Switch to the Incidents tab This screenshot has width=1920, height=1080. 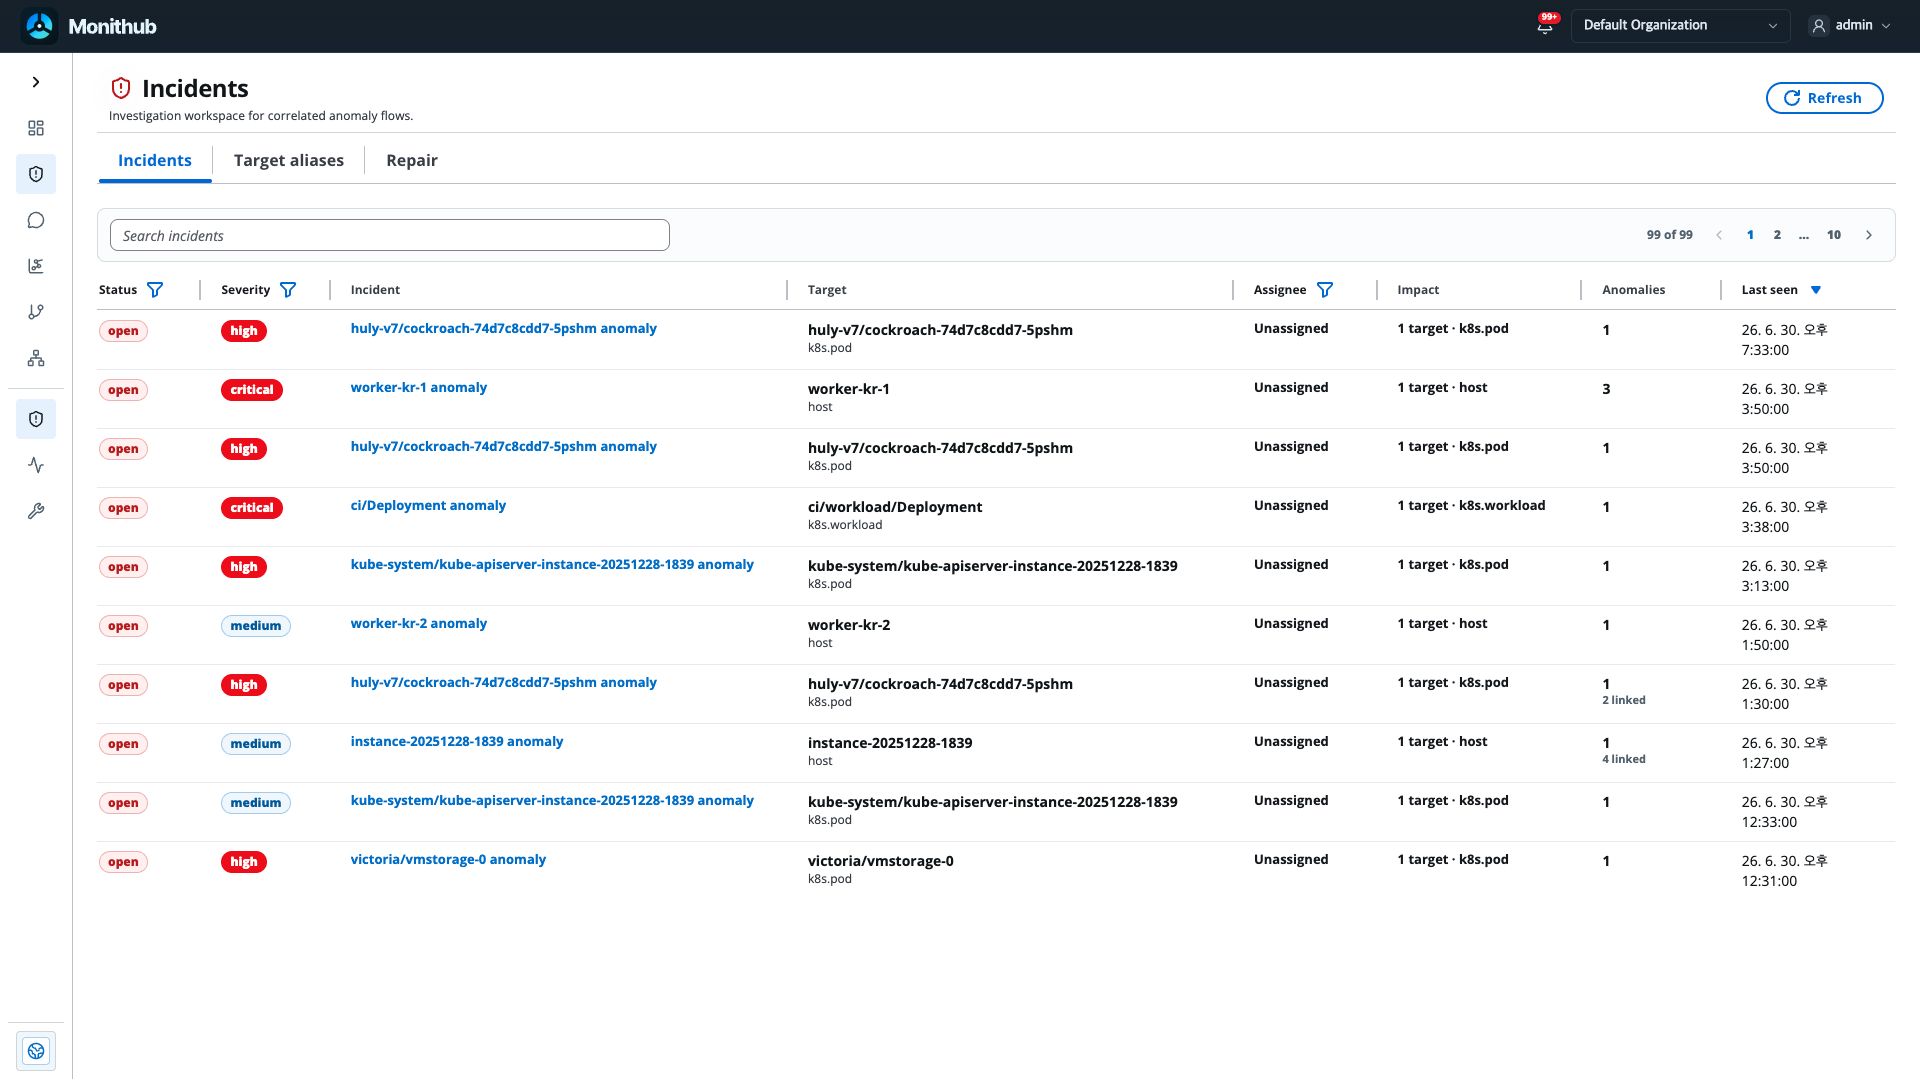click(155, 160)
